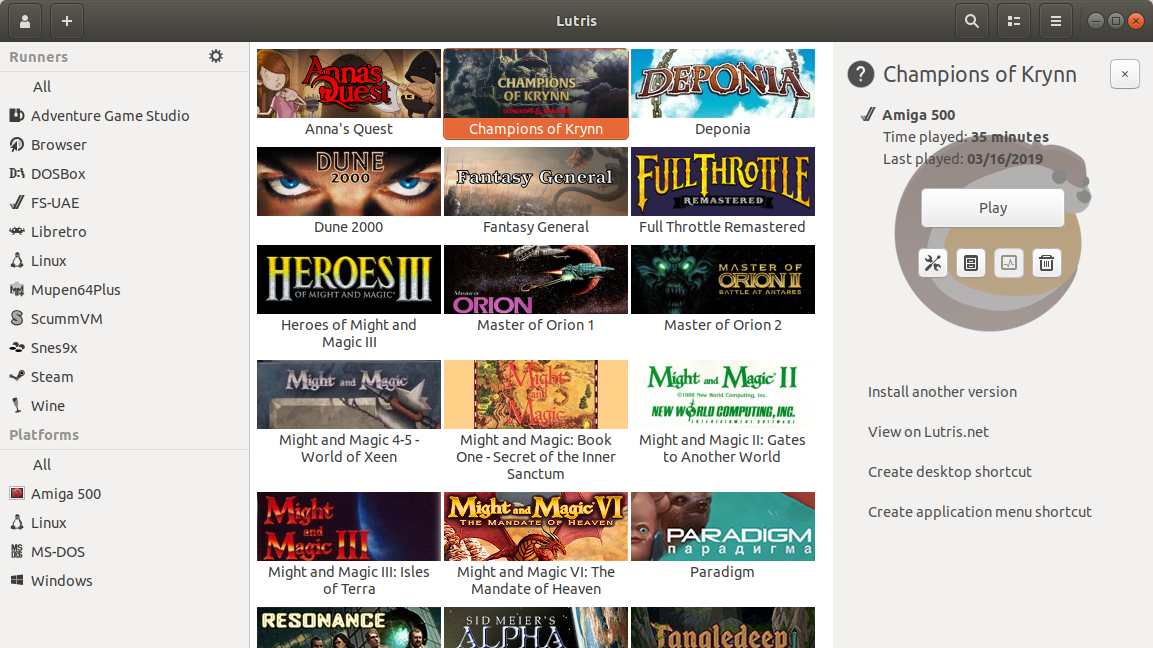The width and height of the screenshot is (1153, 648).
Task: Click the plus icon to add game
Action: pyautogui.click(x=66, y=21)
